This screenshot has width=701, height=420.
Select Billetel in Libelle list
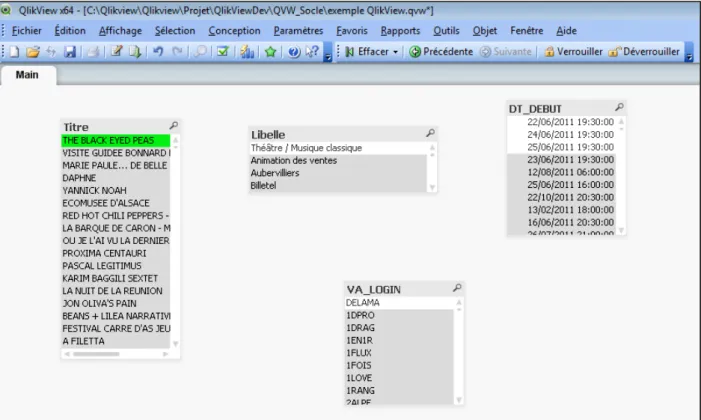338,186
